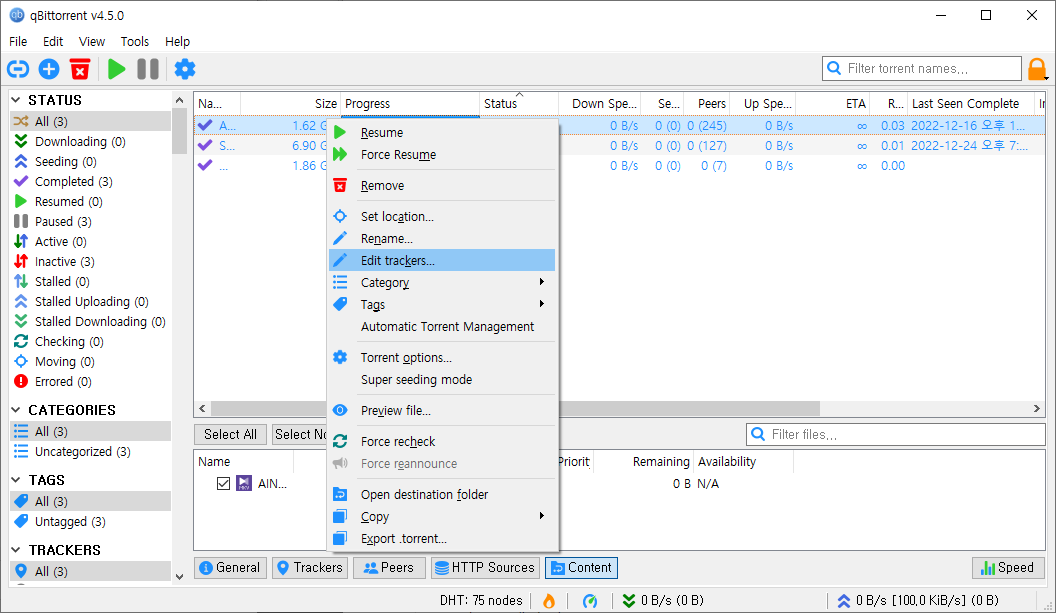Collapse the TAGS section
The height and width of the screenshot is (613, 1056).
[x=16, y=480]
